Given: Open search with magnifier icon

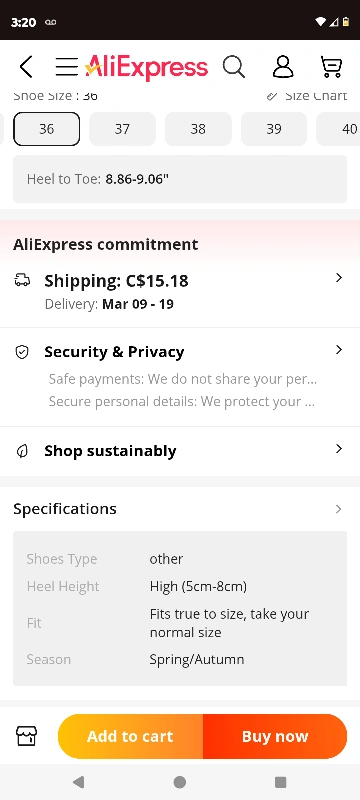Looking at the screenshot, I should [x=234, y=67].
